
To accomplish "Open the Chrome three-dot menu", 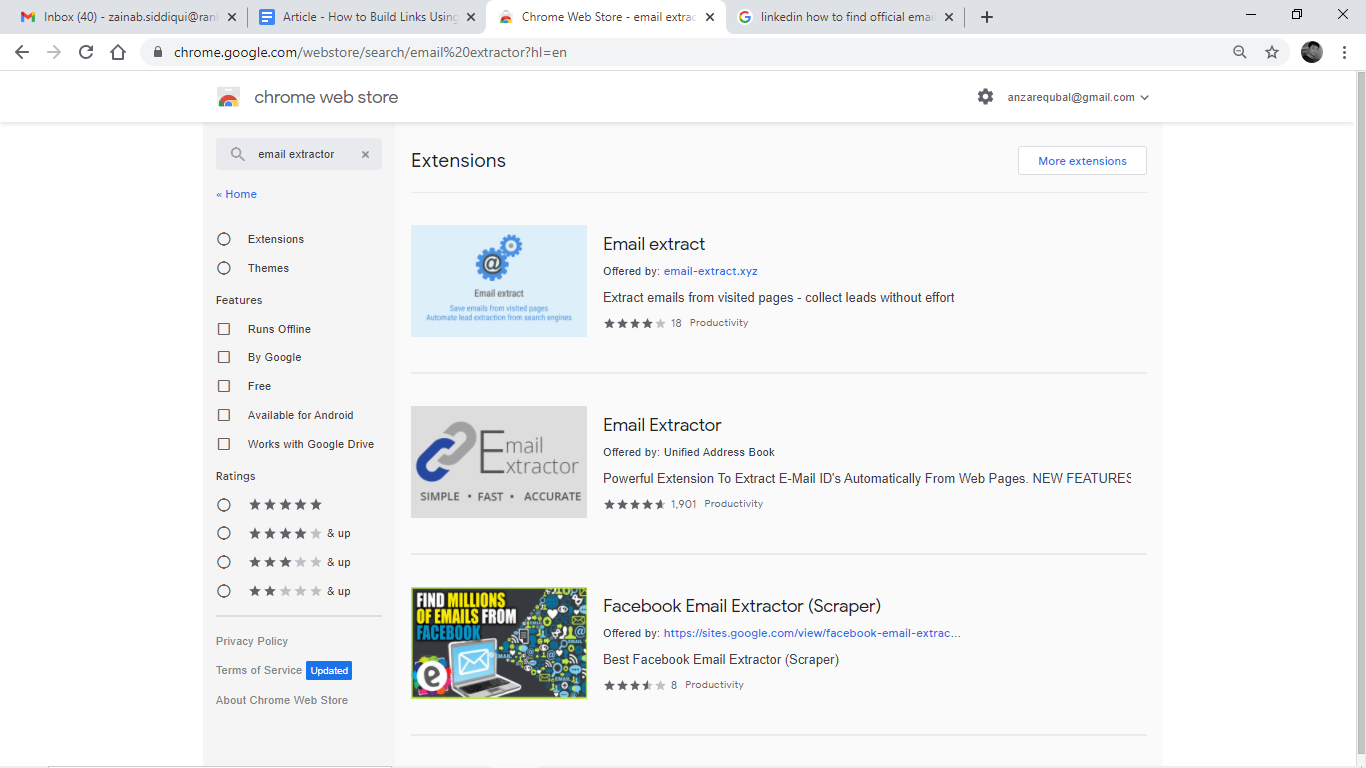I will (x=1344, y=52).
